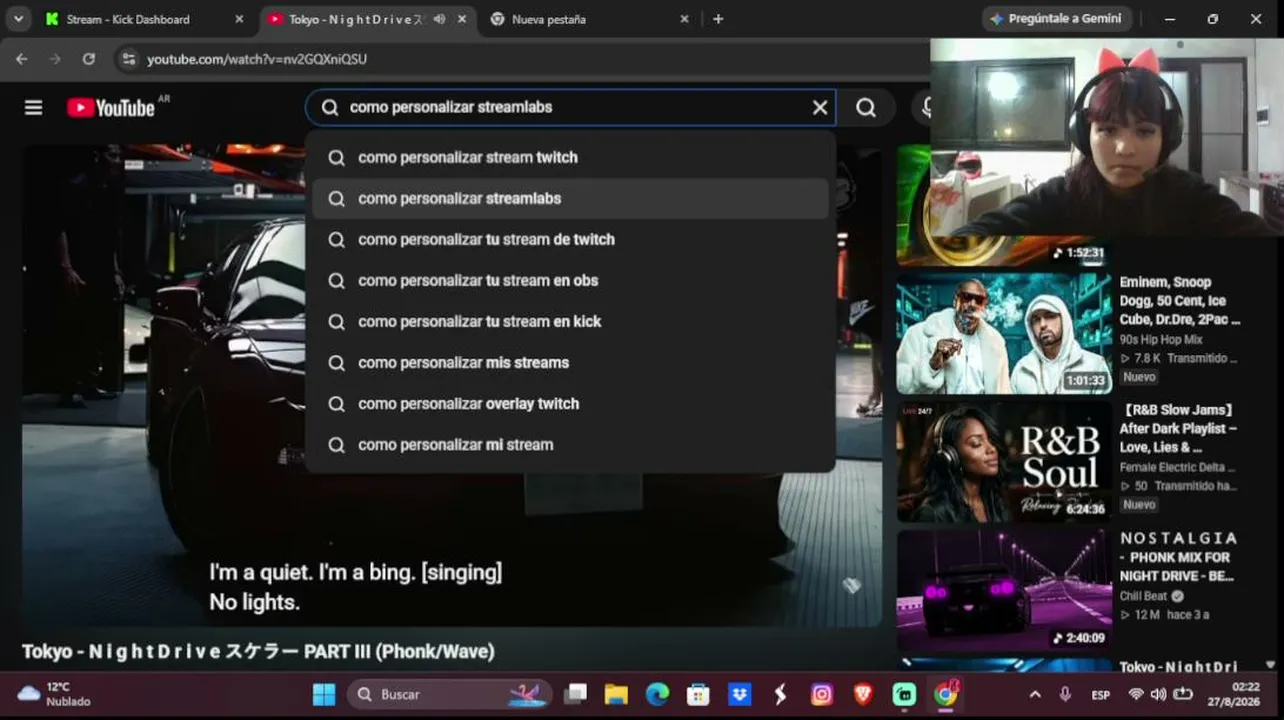Open Task View on the taskbar

pos(575,694)
